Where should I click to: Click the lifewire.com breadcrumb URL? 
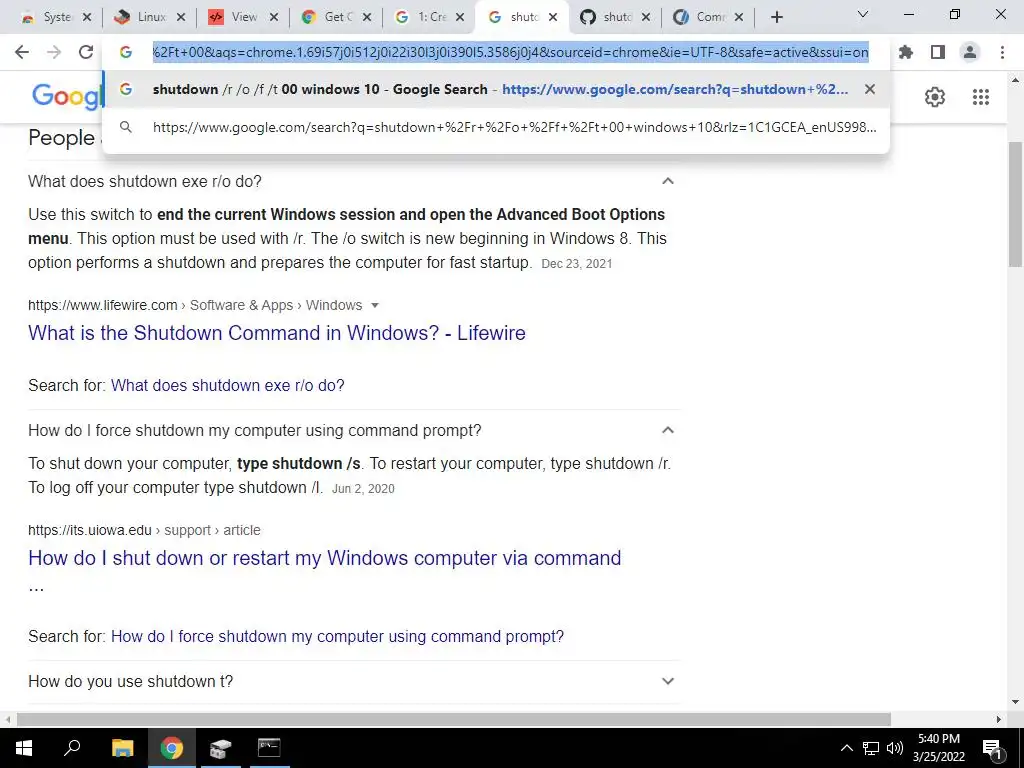pyautogui.click(x=195, y=306)
